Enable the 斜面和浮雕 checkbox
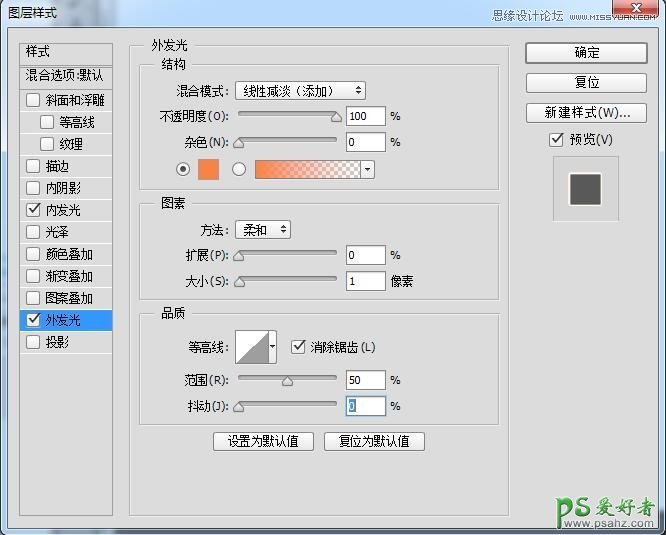The image size is (666, 535). 34,100
